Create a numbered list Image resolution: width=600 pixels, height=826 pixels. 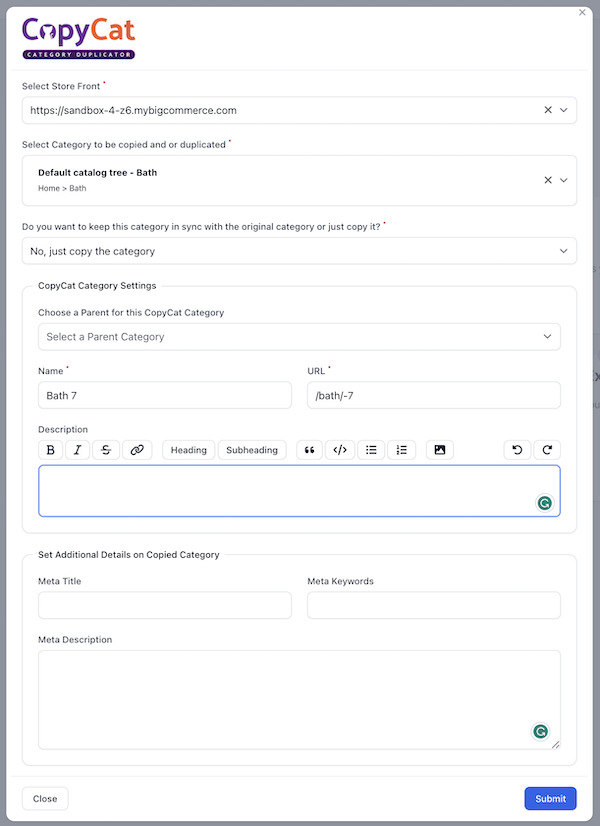(401, 450)
